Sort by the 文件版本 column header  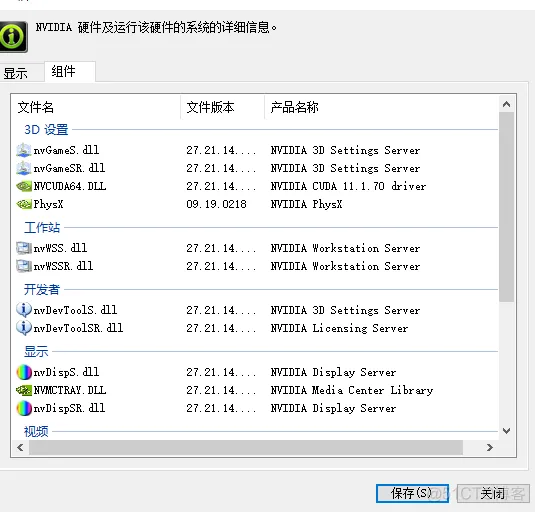(x=222, y=107)
